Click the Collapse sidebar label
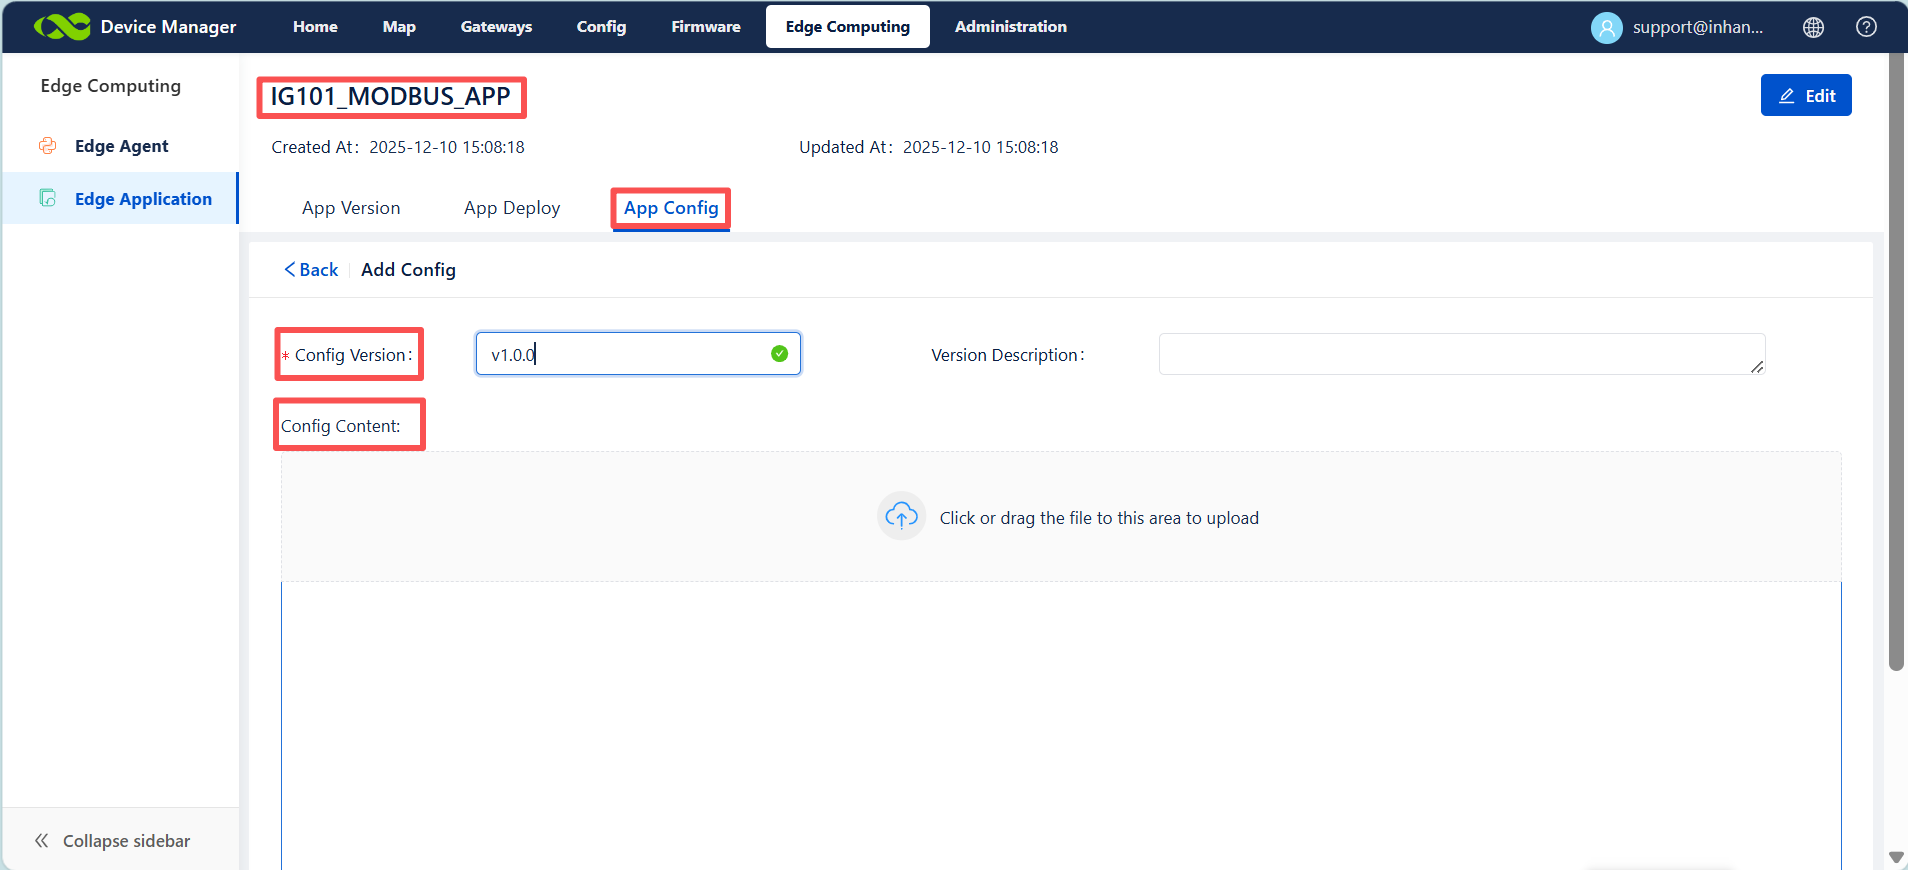Viewport: 1908px width, 870px height. [x=126, y=841]
